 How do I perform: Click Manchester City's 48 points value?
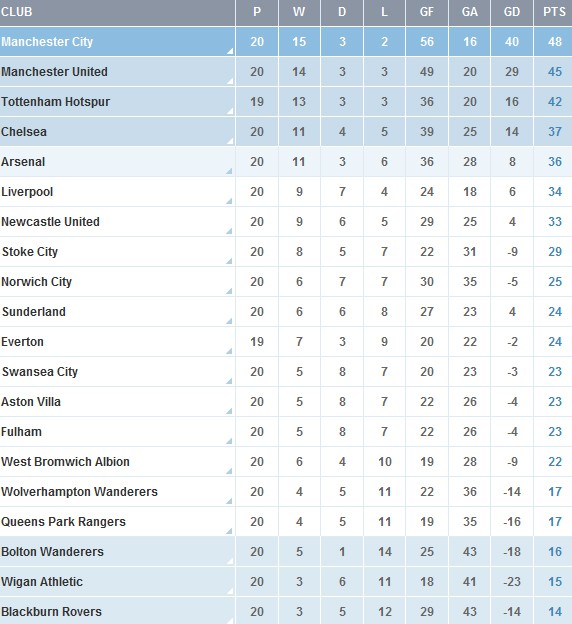(554, 41)
